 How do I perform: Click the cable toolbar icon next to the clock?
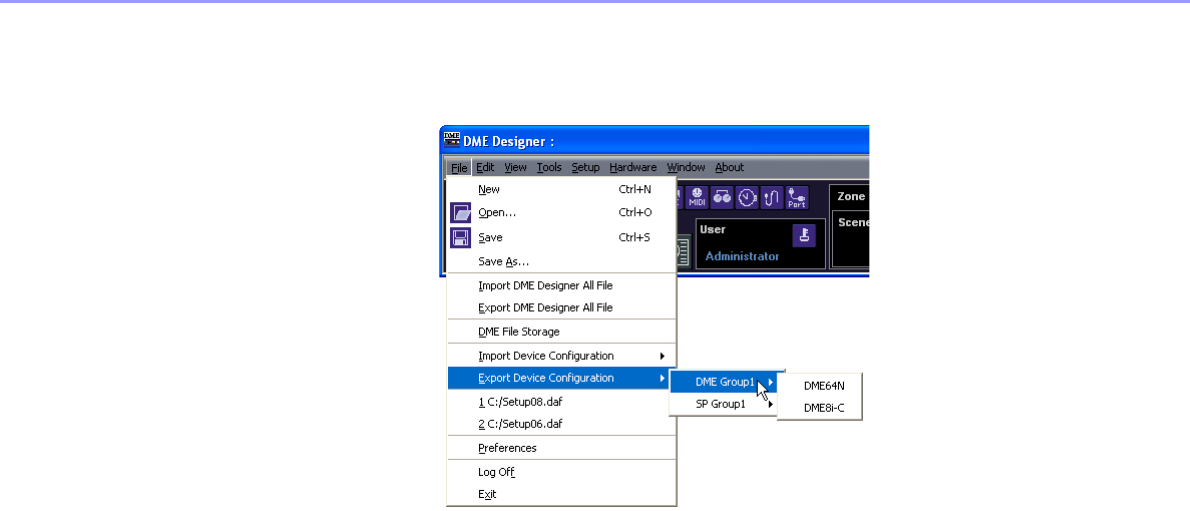772,197
